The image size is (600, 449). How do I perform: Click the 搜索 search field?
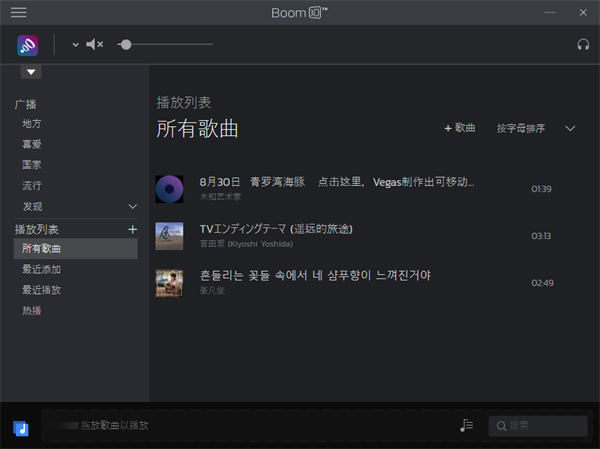(538, 426)
